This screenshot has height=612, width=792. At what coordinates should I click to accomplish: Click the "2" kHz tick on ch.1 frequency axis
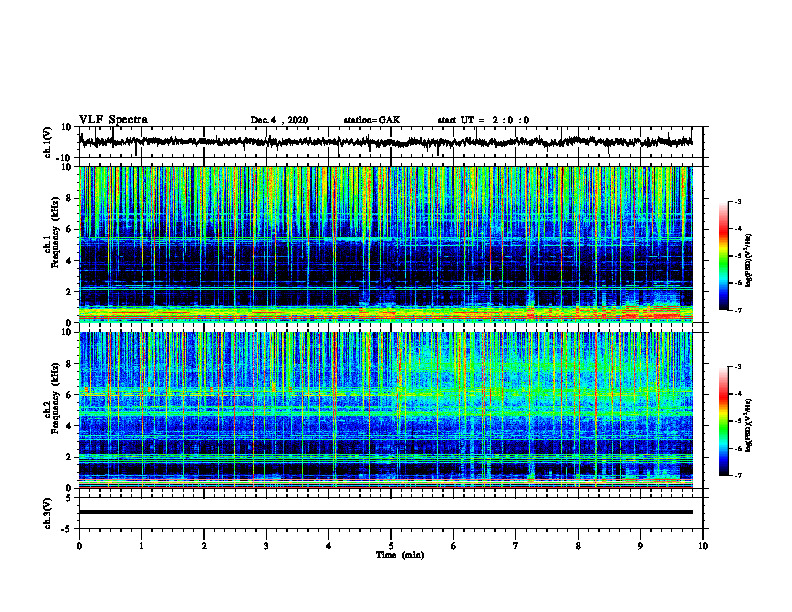[69, 291]
